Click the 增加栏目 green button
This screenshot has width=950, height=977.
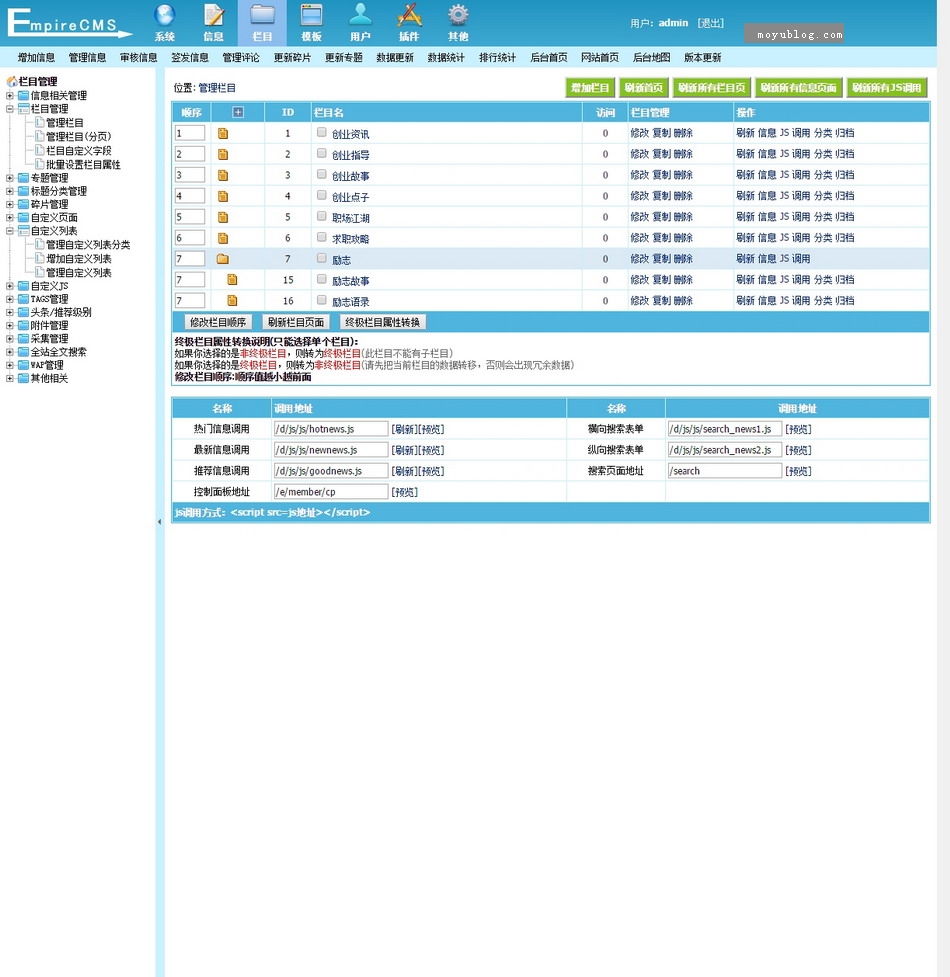(x=590, y=88)
